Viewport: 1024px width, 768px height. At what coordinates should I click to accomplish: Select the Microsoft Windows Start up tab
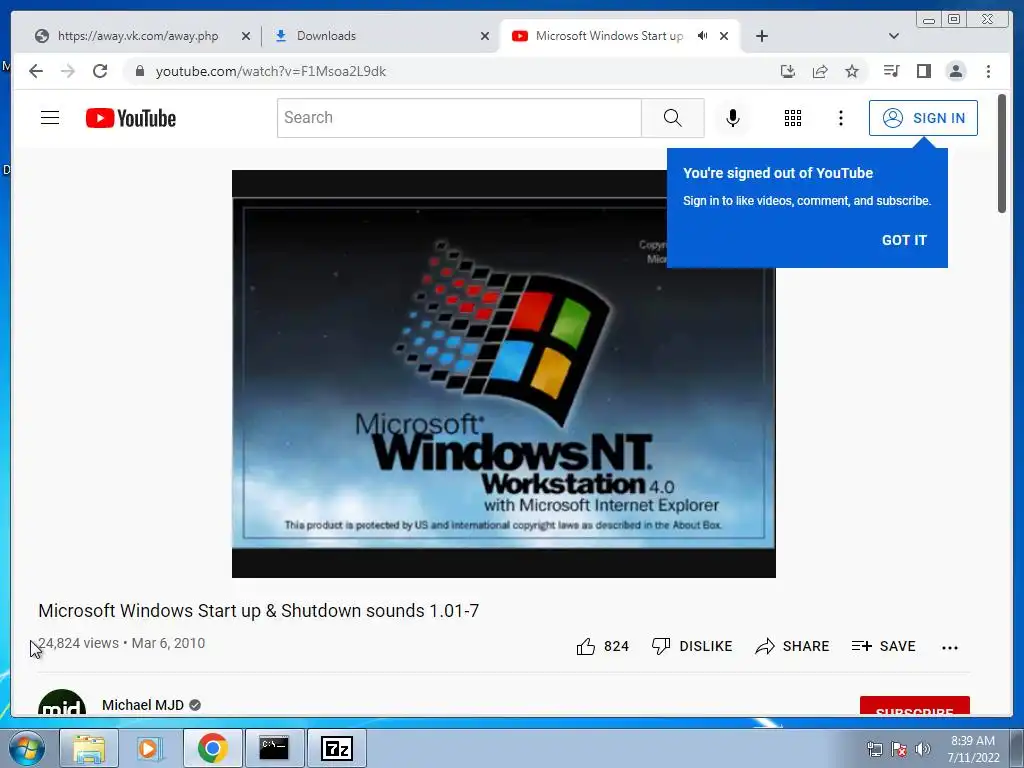coord(607,36)
